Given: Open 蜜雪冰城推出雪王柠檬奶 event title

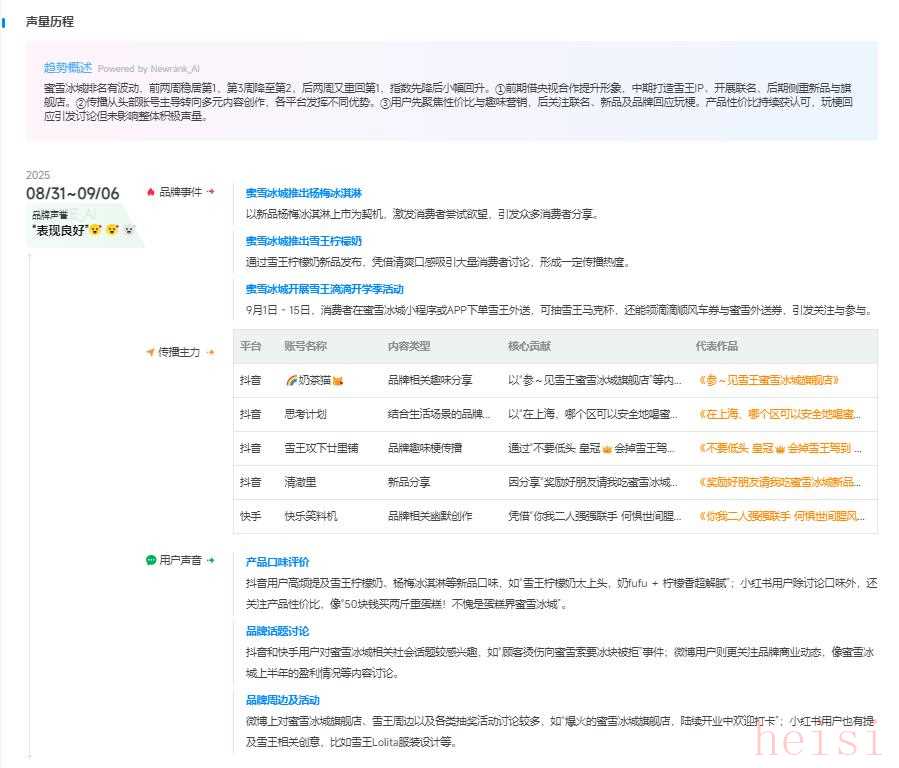Looking at the screenshot, I should tap(303, 241).
